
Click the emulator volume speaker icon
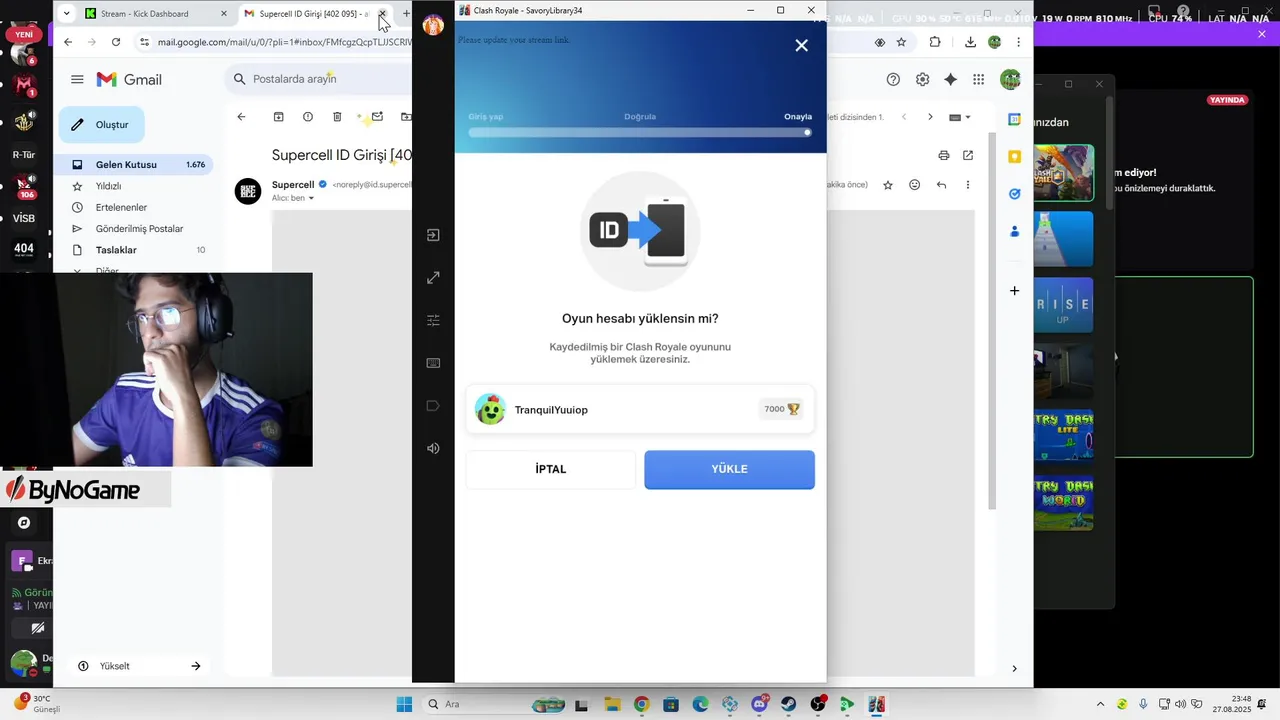433,448
